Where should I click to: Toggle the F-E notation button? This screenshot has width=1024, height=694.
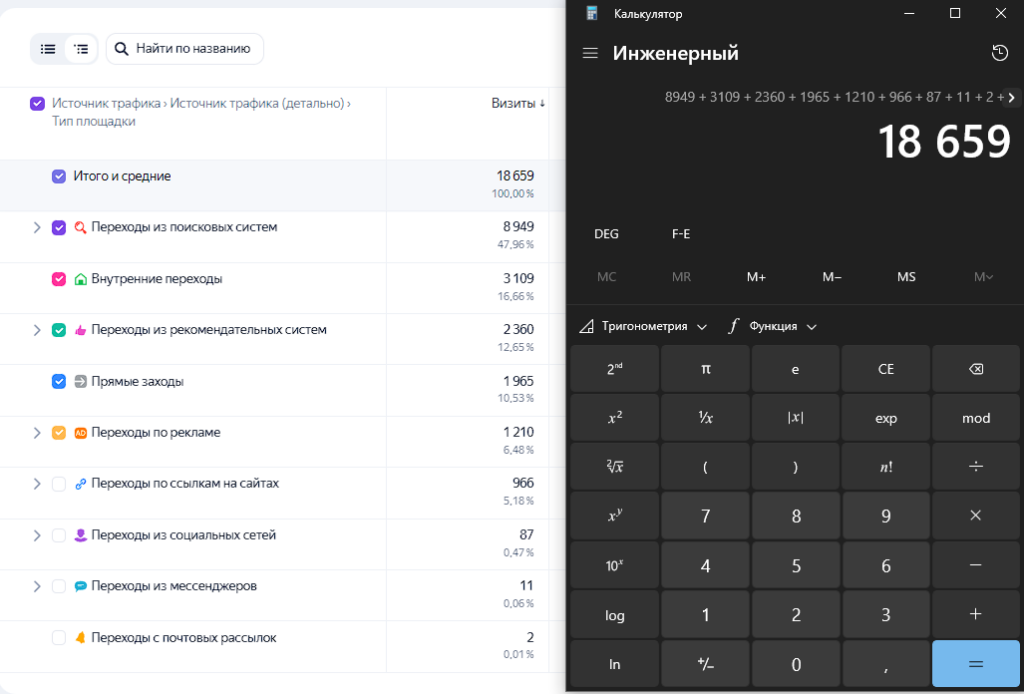[681, 234]
